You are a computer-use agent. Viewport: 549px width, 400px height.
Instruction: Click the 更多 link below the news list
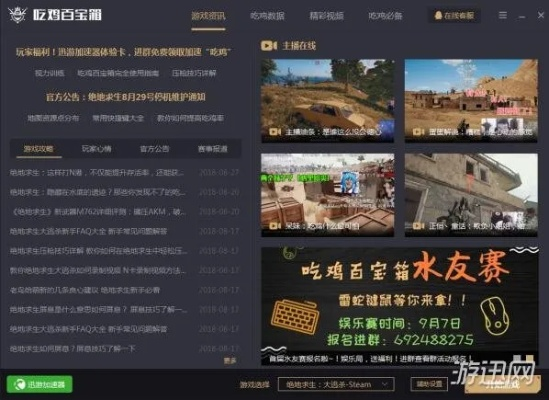point(230,360)
